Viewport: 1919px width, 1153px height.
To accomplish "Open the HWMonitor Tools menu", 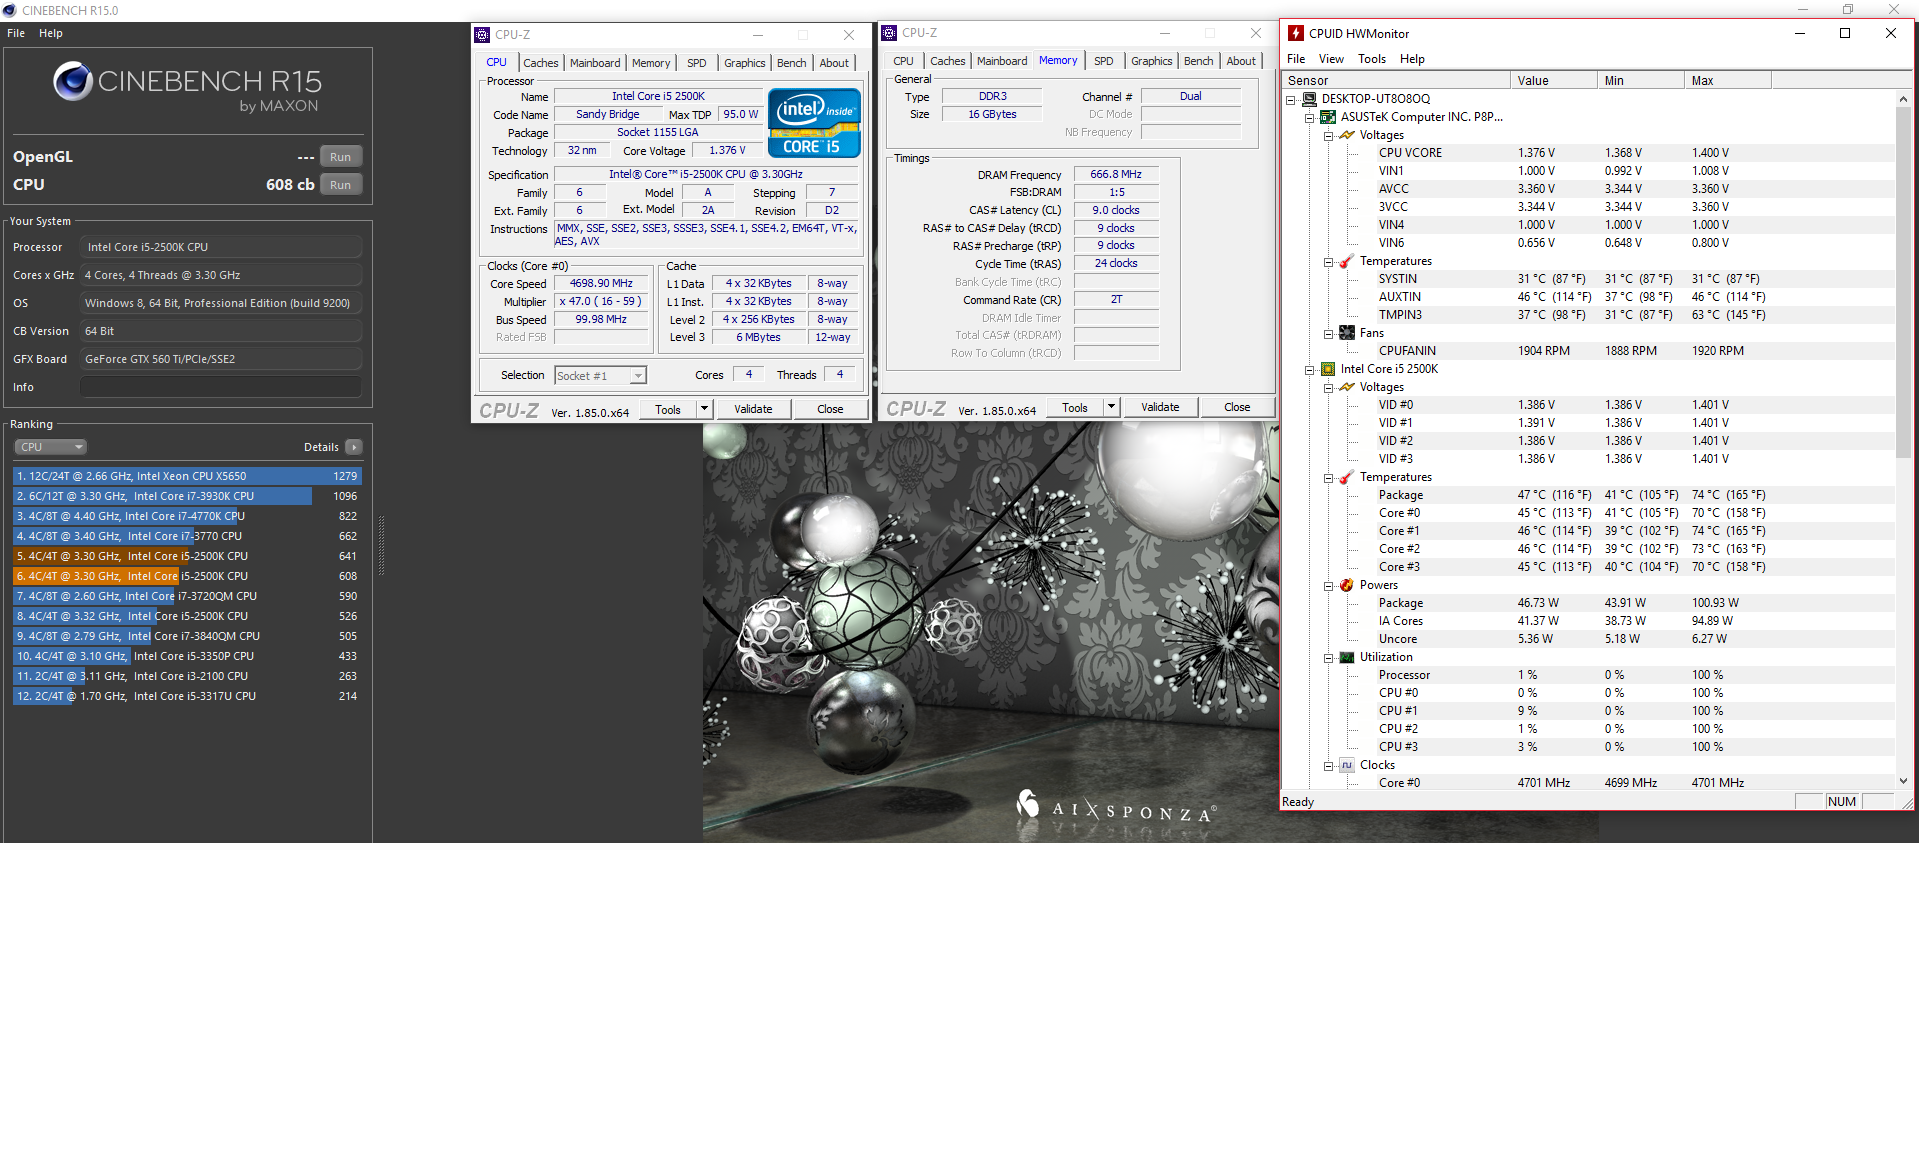I will coord(1372,59).
